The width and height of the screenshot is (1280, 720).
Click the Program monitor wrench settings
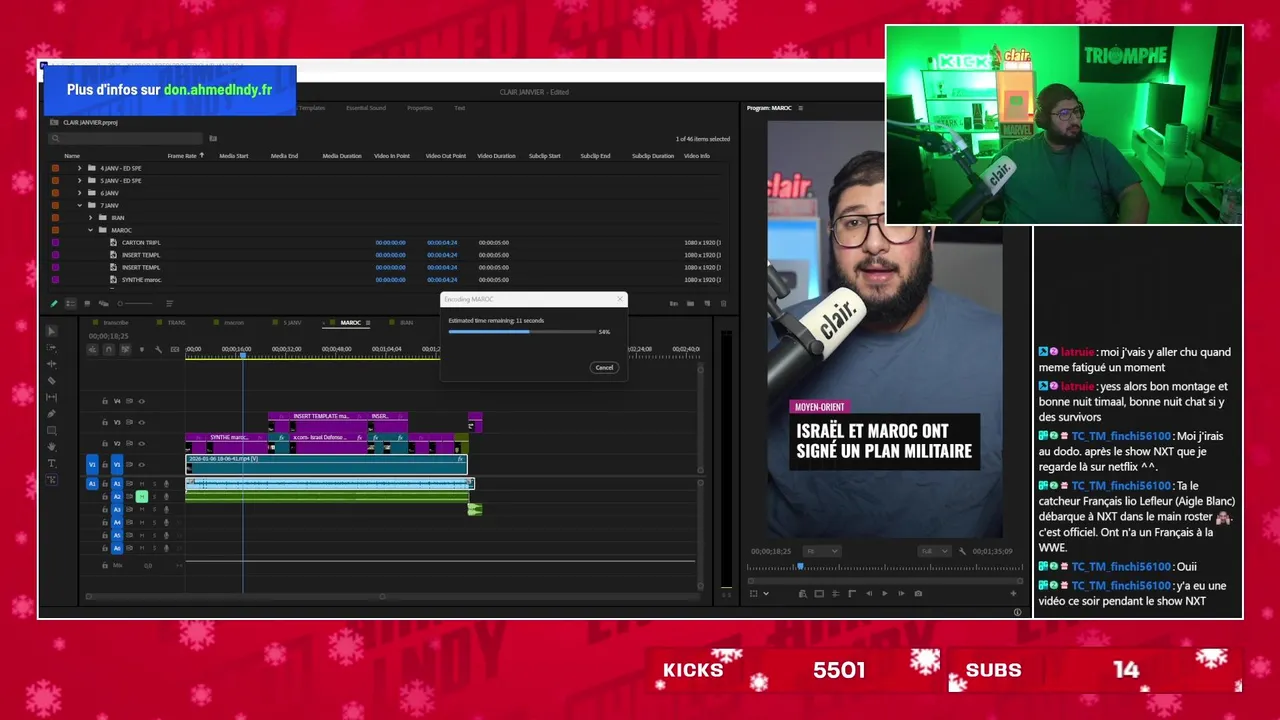click(962, 551)
